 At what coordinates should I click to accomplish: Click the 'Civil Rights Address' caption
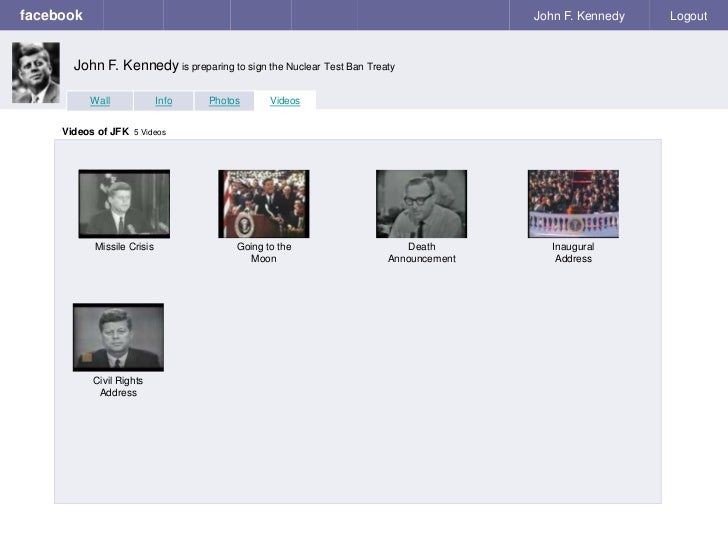118,386
